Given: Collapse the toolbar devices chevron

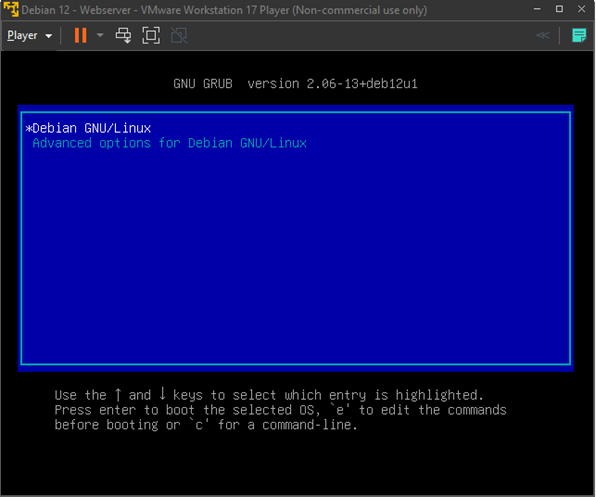Looking at the screenshot, I should pyautogui.click(x=543, y=35).
